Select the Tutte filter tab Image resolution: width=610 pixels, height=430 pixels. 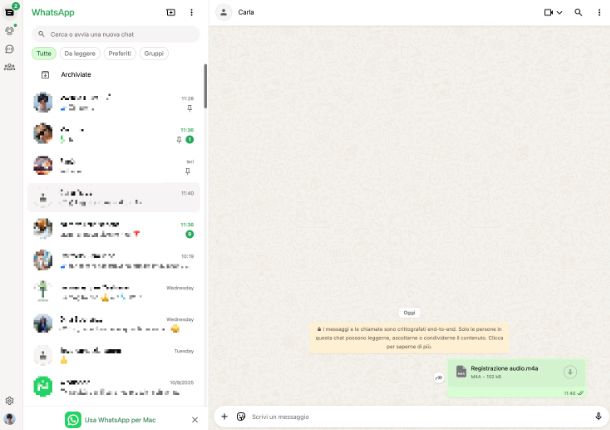[44, 53]
